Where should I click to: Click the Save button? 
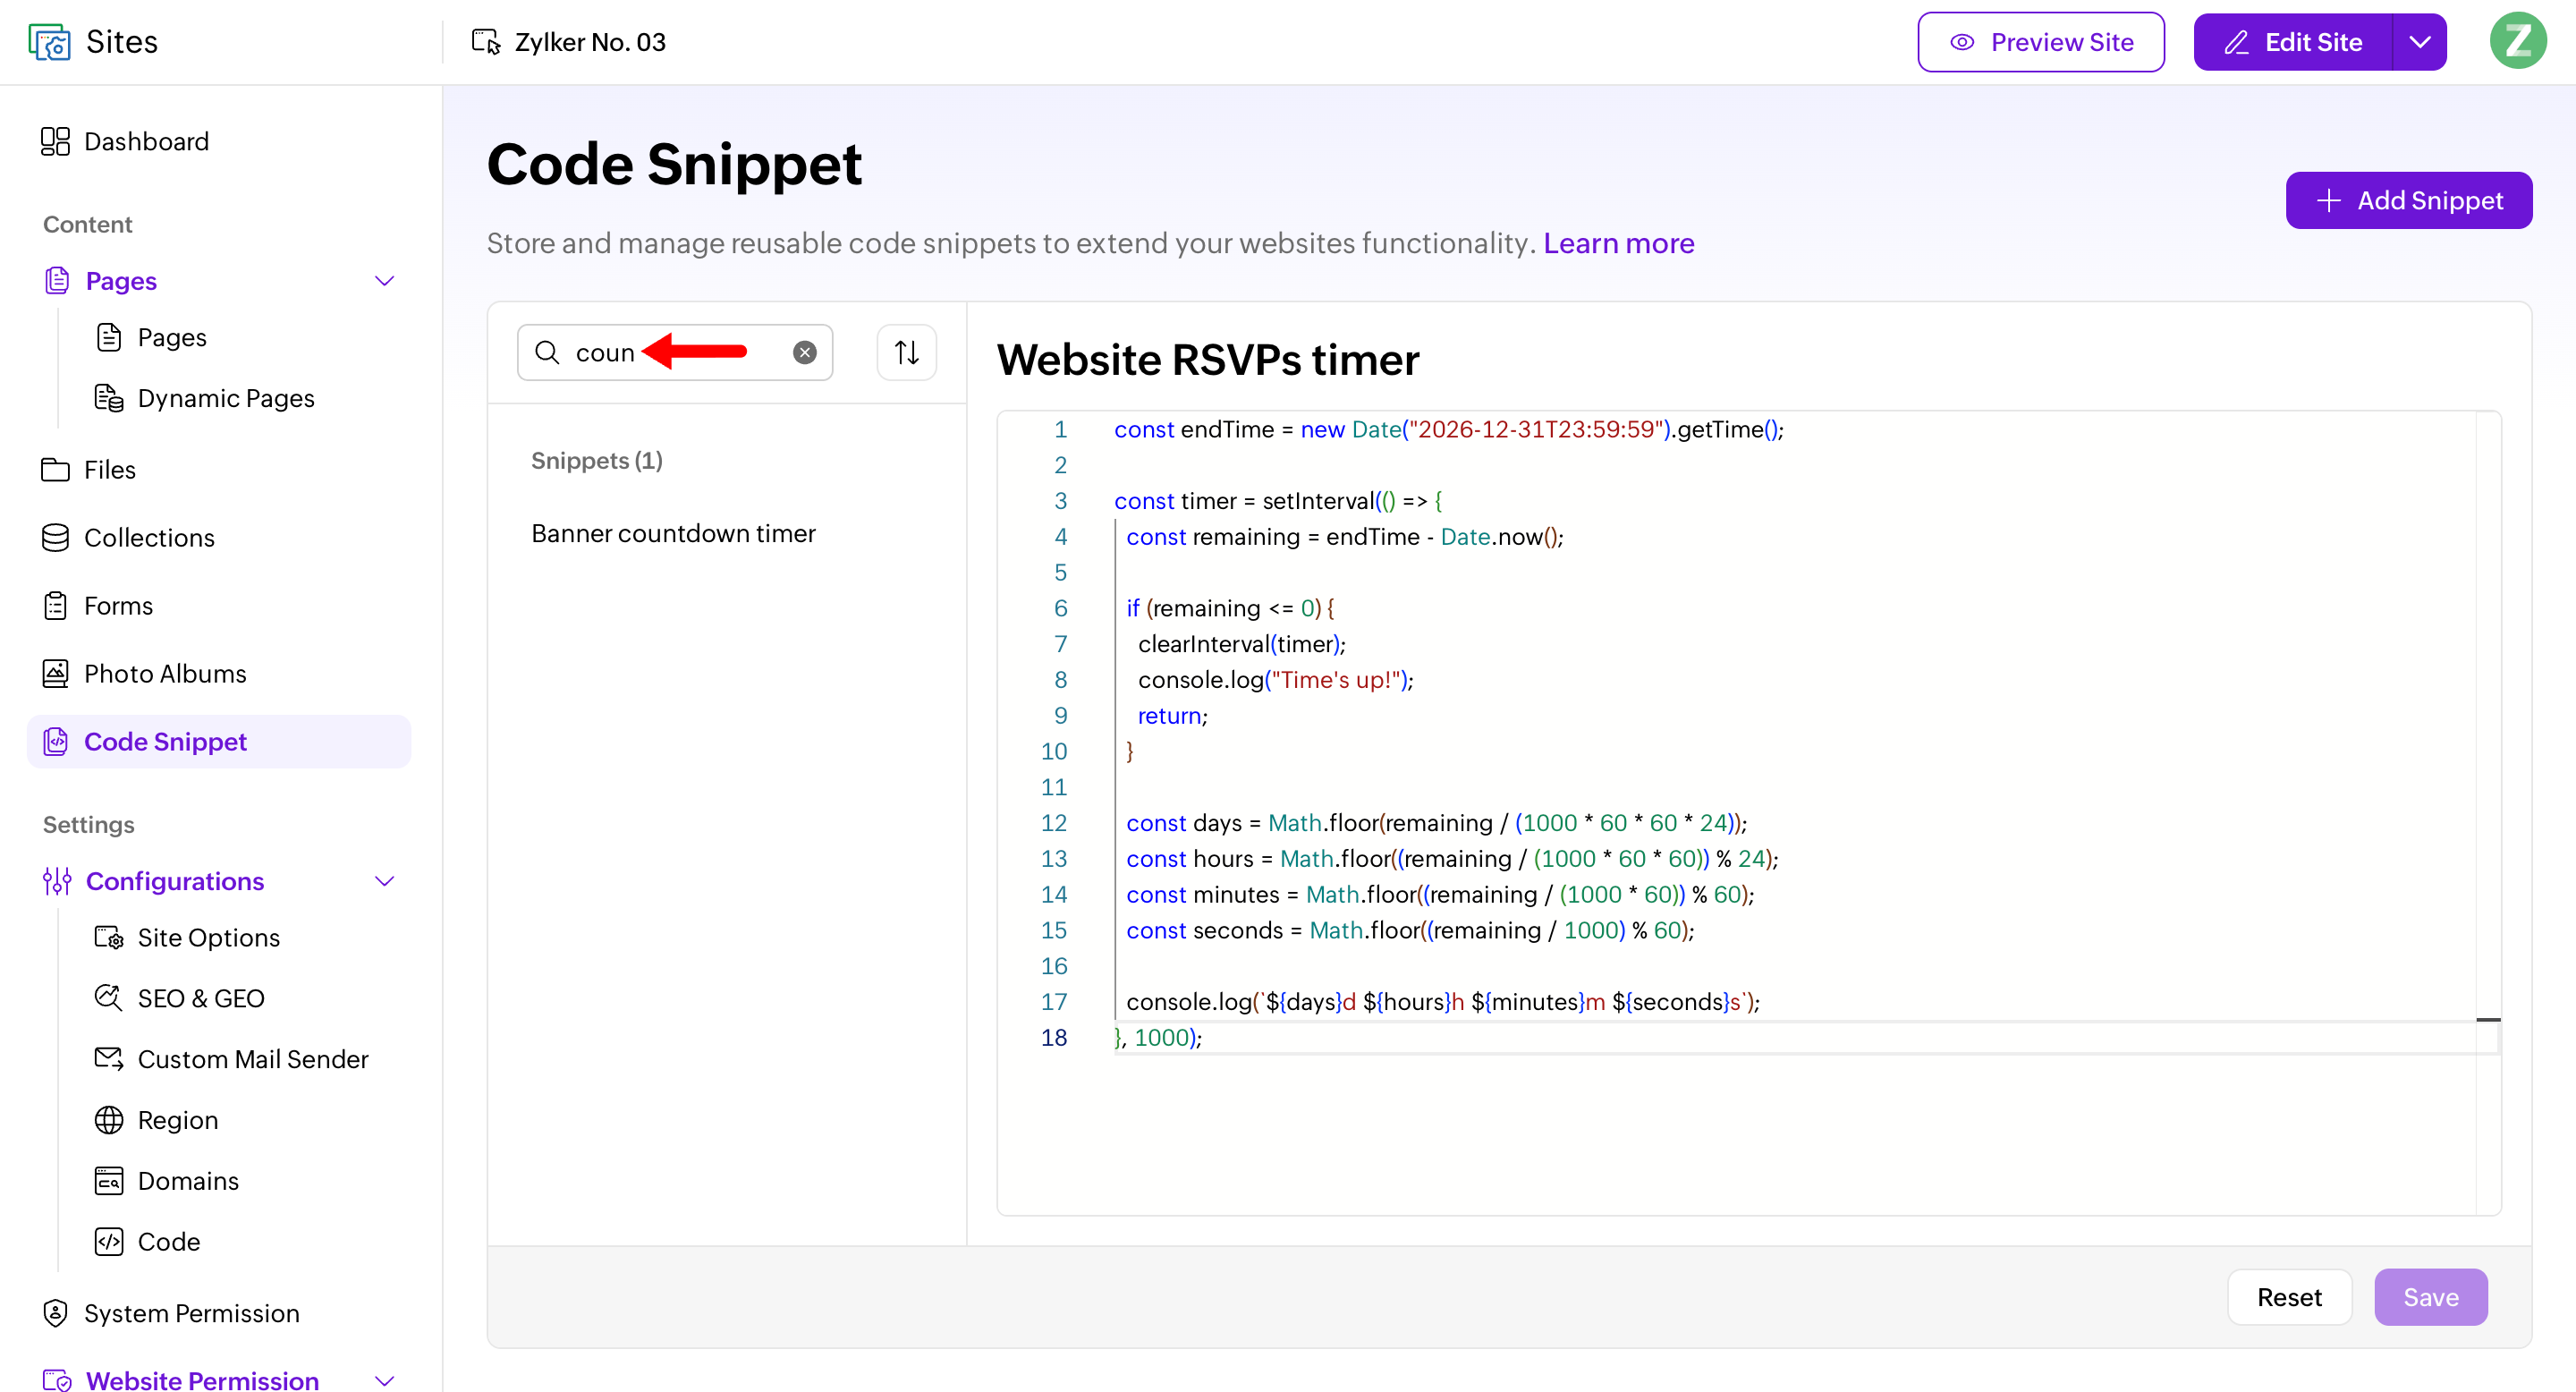click(2431, 1297)
